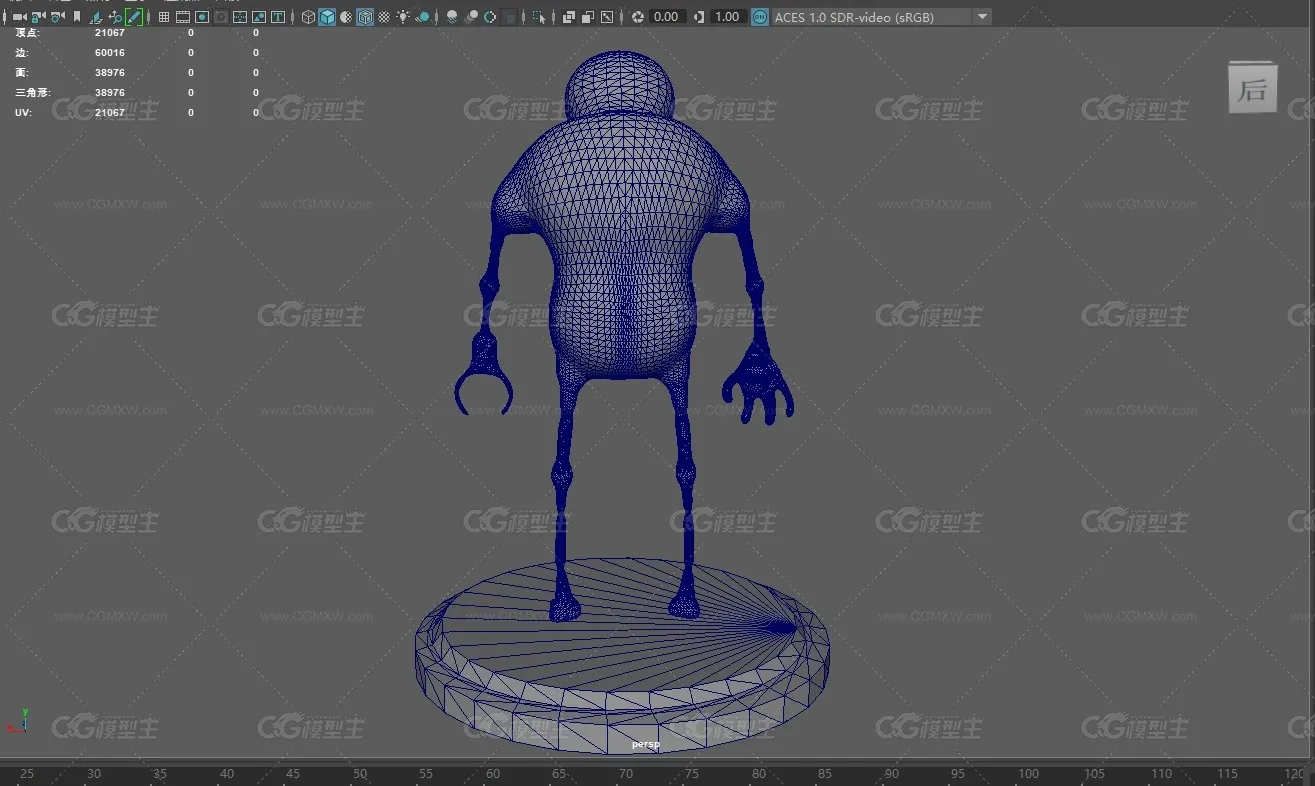Click the 边 count 60016
This screenshot has height=786, width=1315.
(110, 53)
